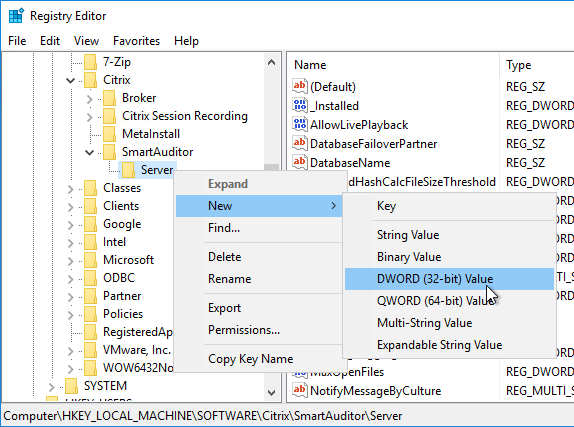Viewport: 574px width, 427px height.
Task: Click Delete in the context menu
Action: pyautogui.click(x=259, y=257)
